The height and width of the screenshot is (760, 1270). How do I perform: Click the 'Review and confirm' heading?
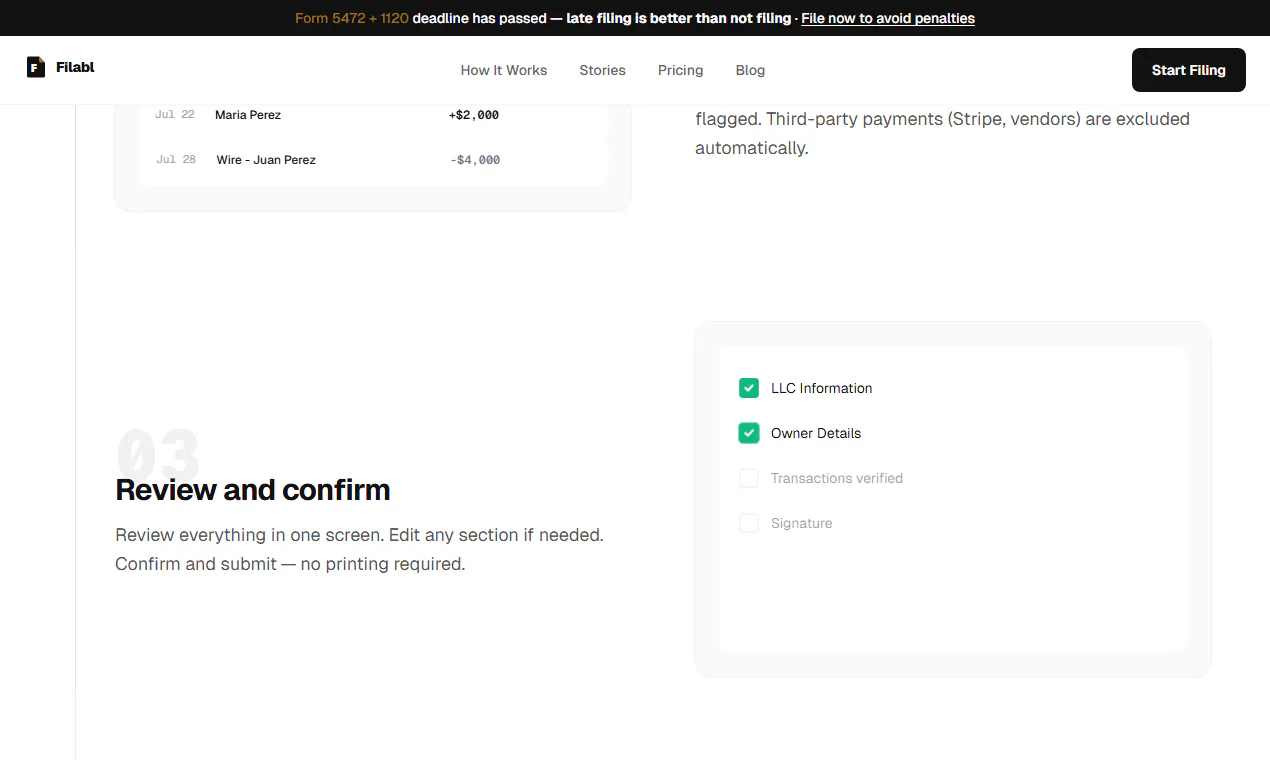pos(253,490)
